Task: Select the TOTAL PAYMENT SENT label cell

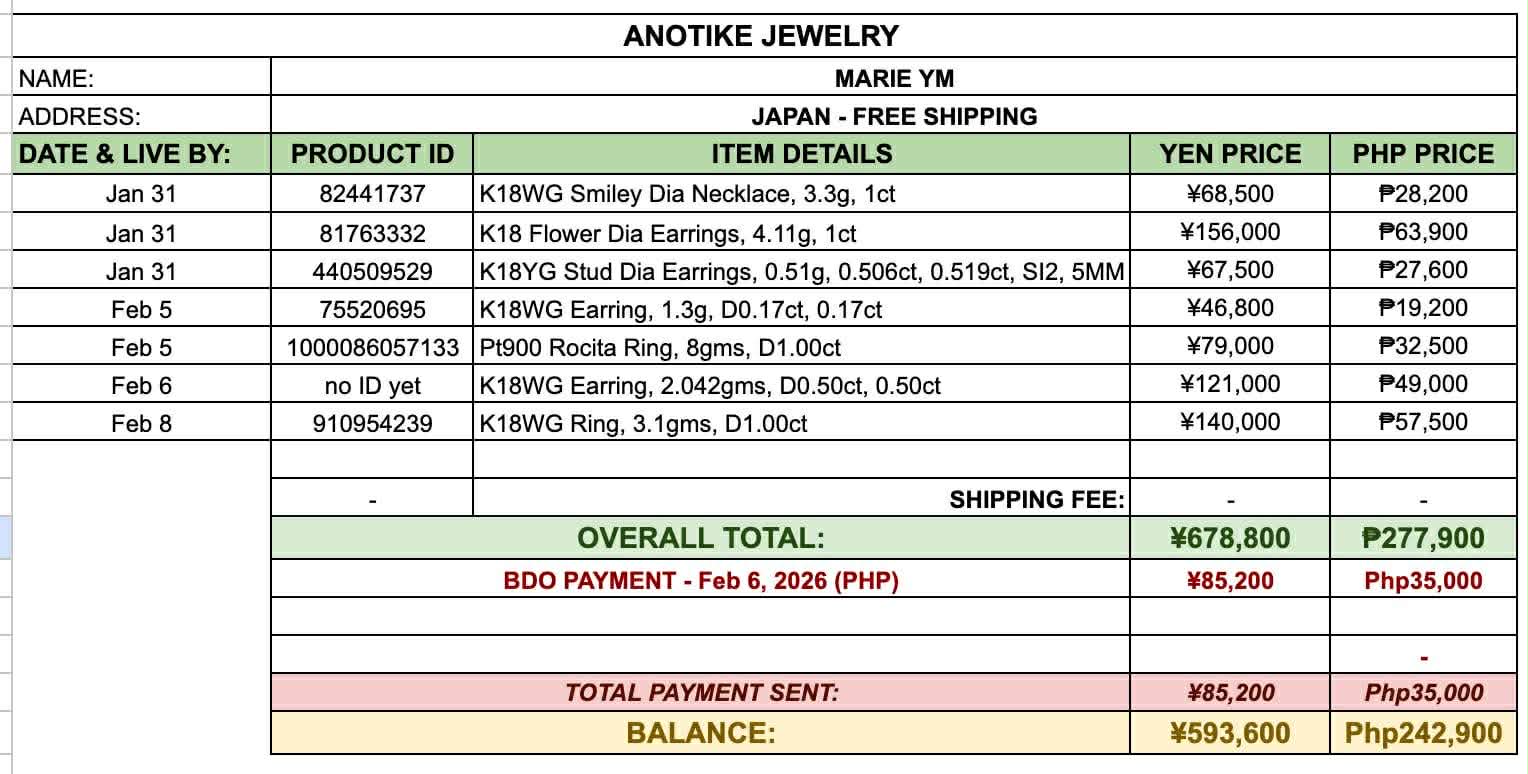Action: [x=701, y=692]
